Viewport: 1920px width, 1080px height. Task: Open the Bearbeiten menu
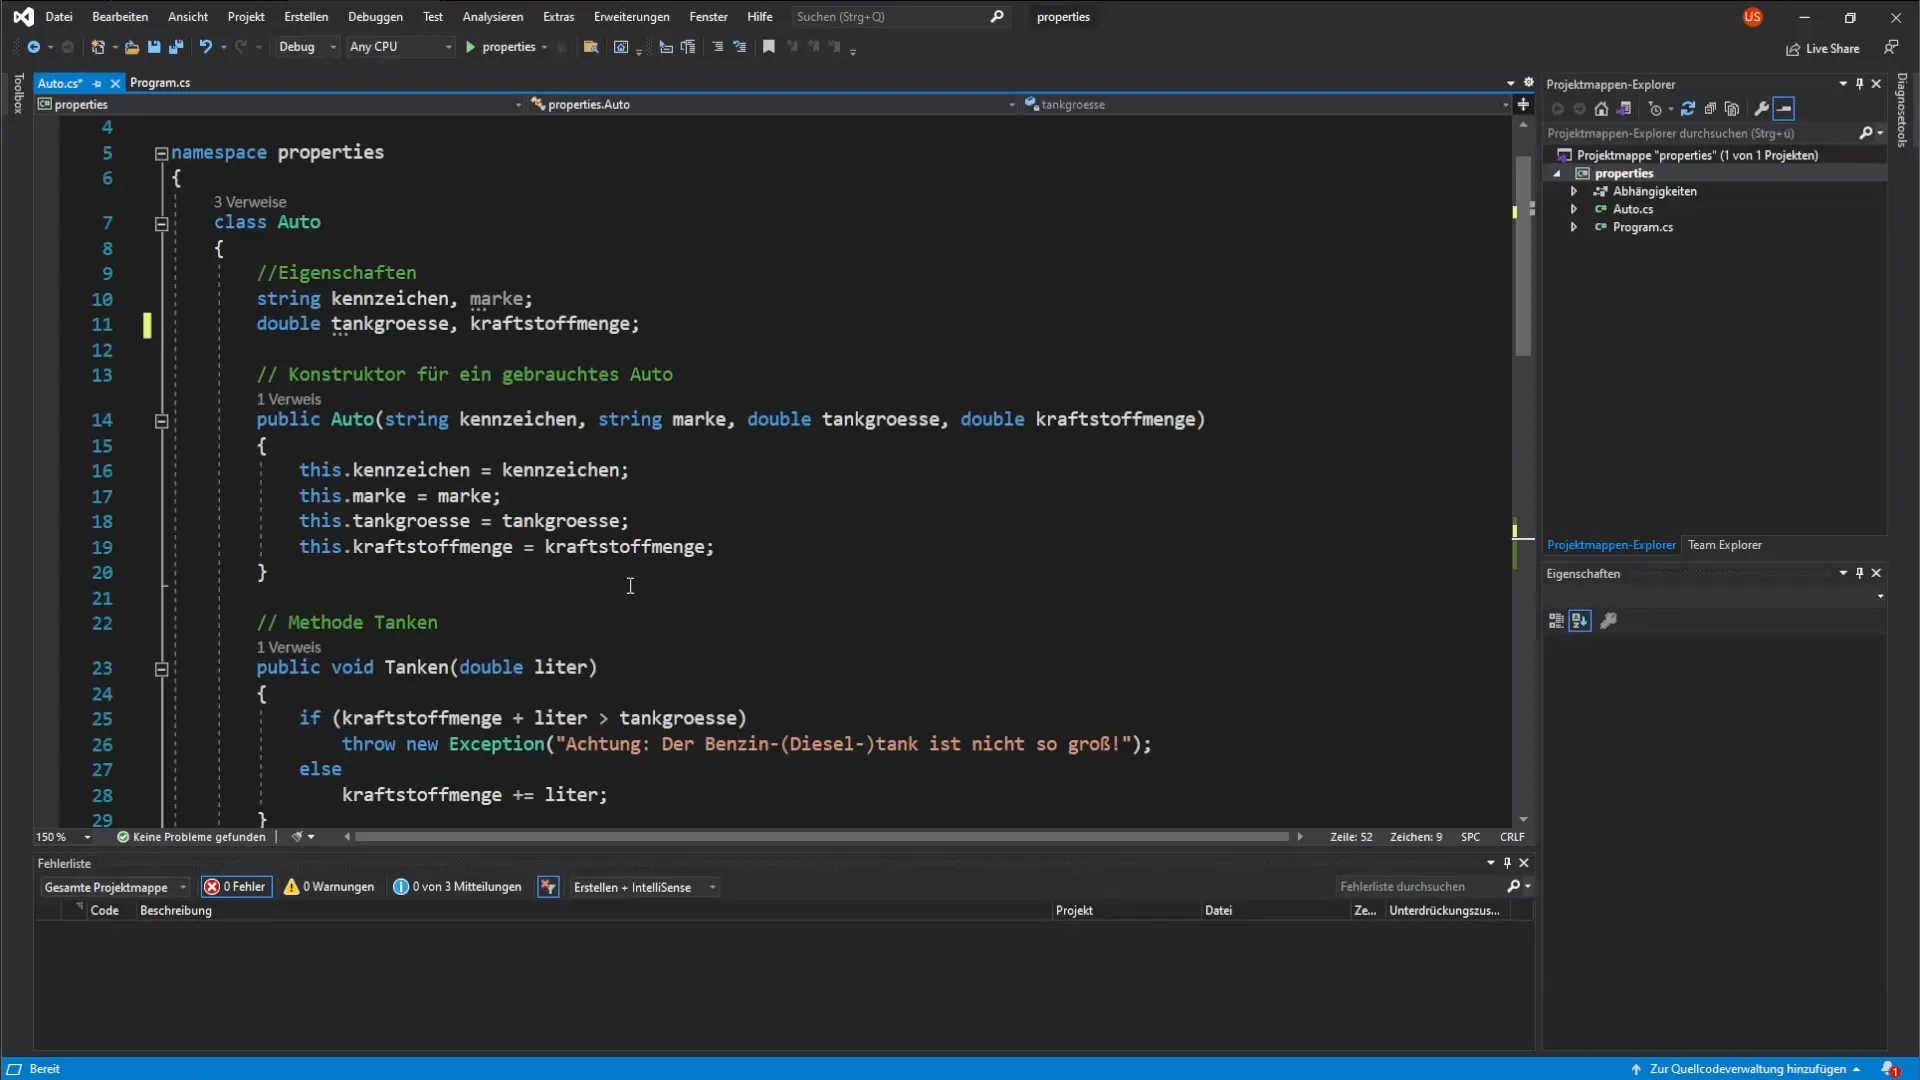pyautogui.click(x=120, y=17)
